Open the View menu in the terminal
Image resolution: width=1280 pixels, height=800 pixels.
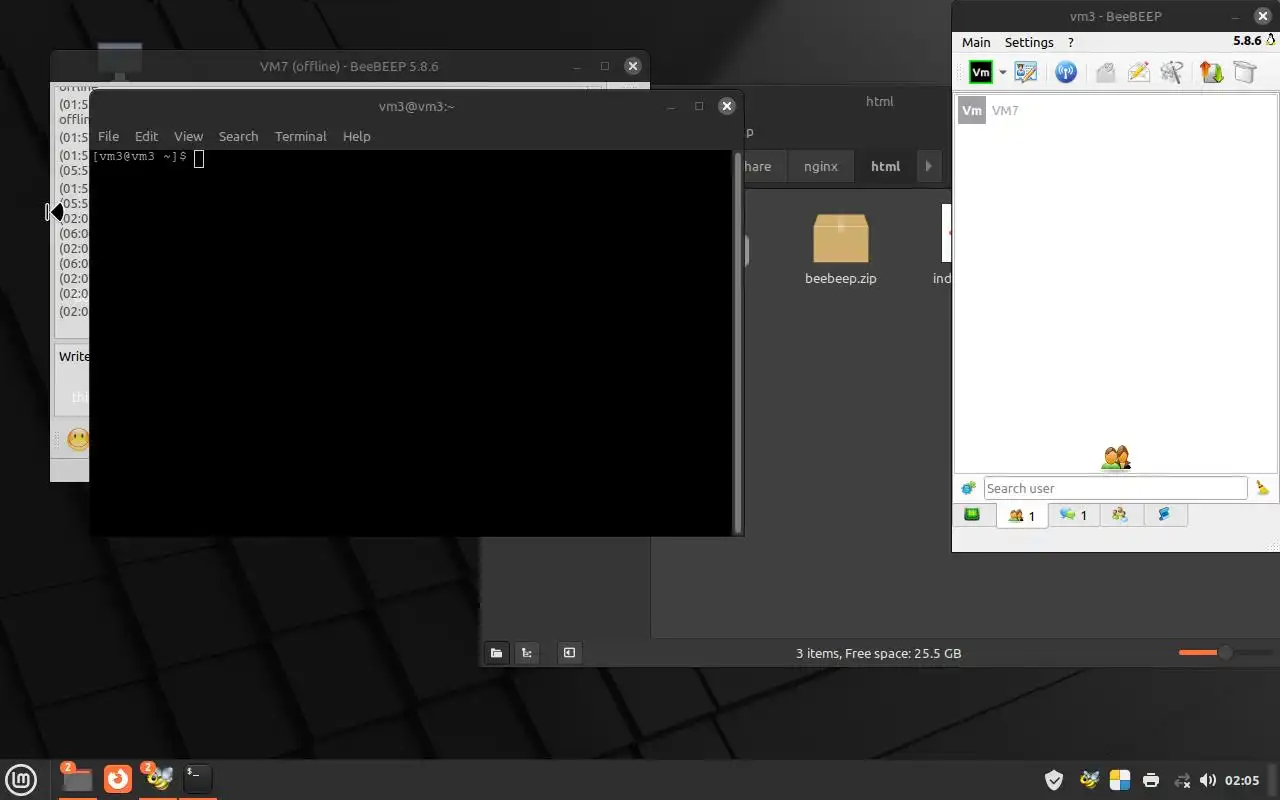click(x=188, y=136)
